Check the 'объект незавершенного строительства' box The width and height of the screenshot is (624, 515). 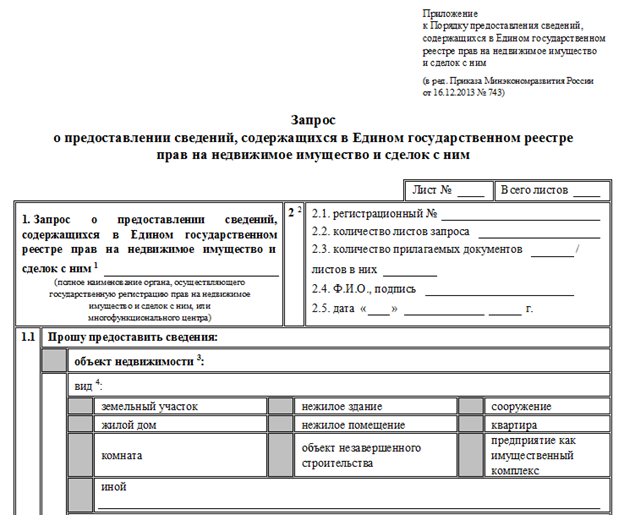[281, 455]
